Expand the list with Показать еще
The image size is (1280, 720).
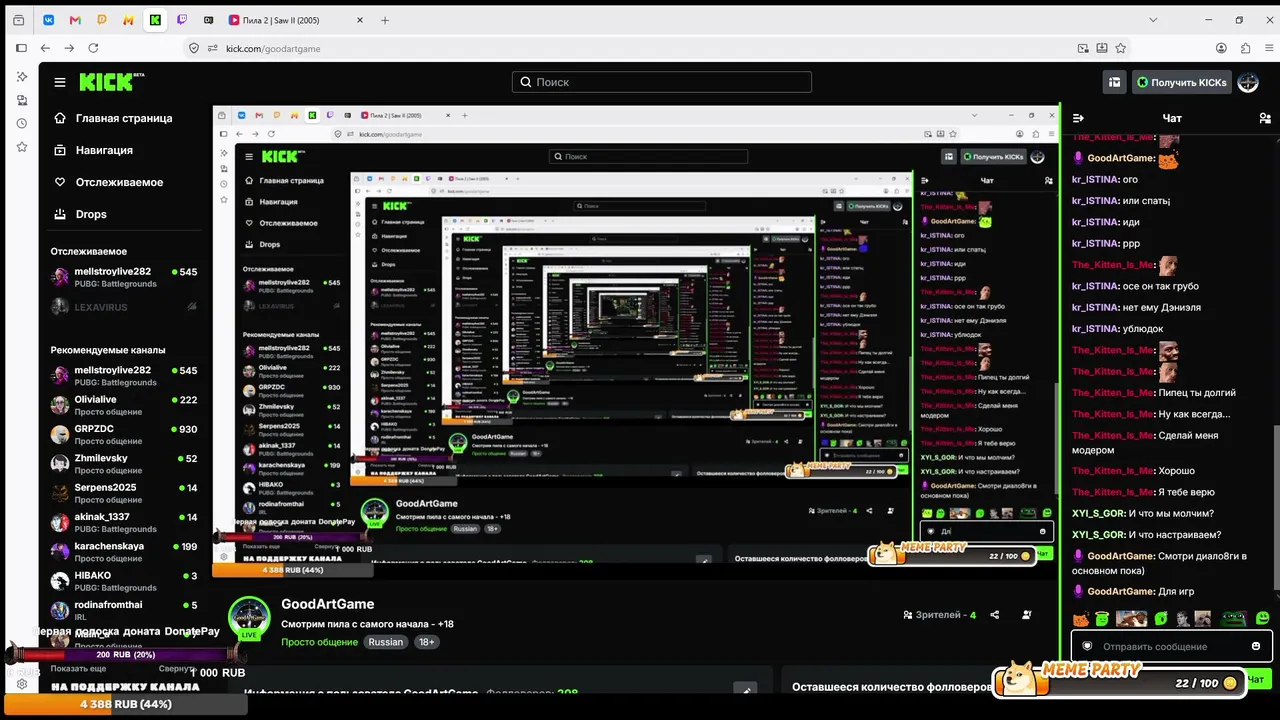pyautogui.click(x=78, y=669)
